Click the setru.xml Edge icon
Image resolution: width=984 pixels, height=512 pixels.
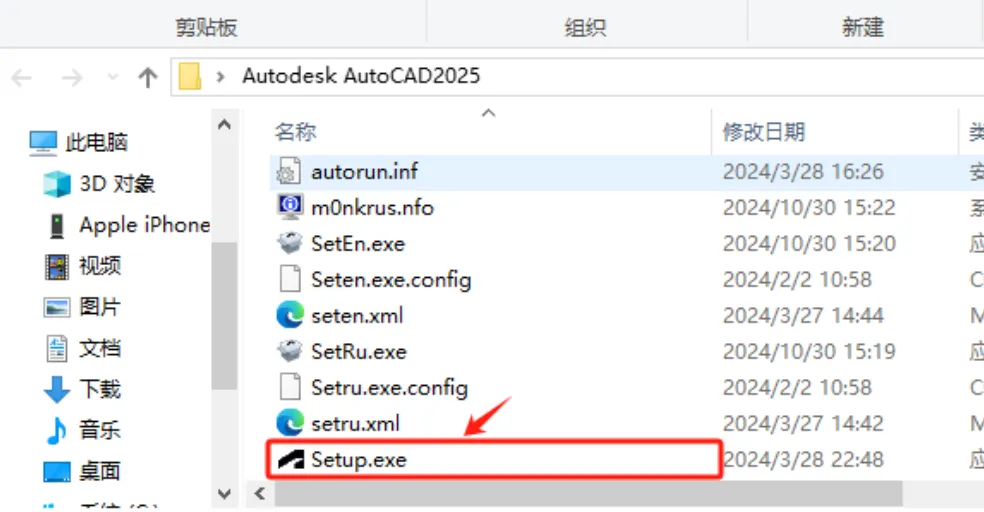click(x=289, y=423)
